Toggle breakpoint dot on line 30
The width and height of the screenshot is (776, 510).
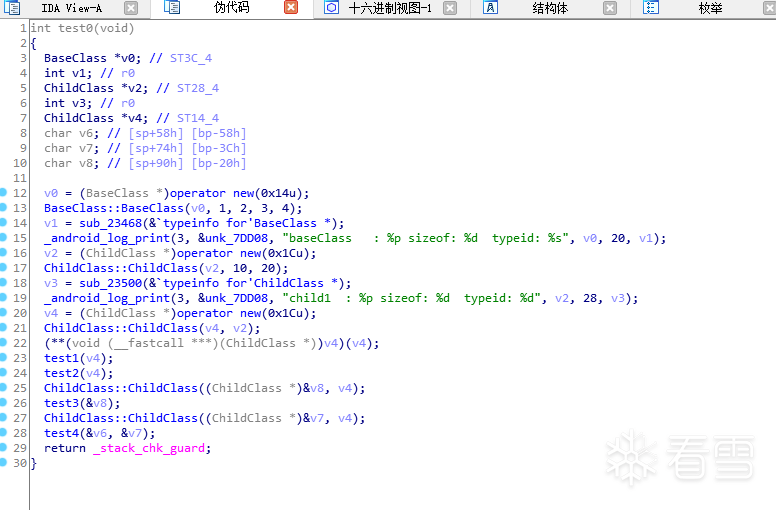(3, 462)
